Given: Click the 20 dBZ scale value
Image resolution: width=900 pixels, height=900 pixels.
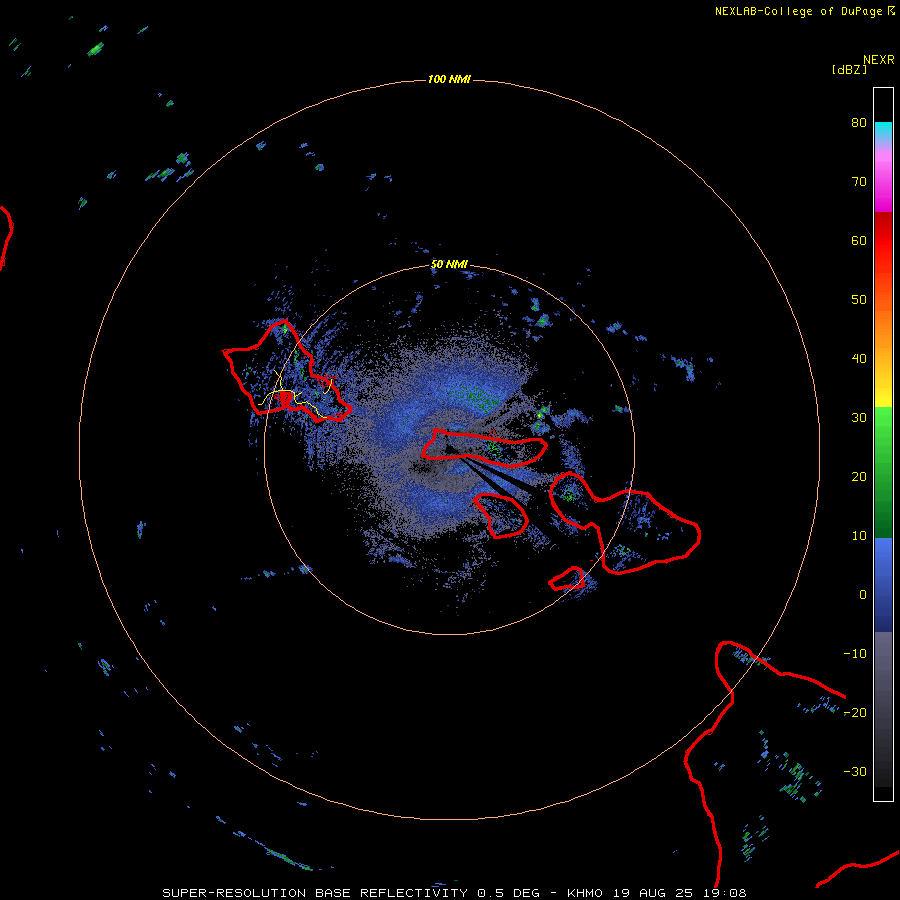Looking at the screenshot, I should click(x=859, y=476).
